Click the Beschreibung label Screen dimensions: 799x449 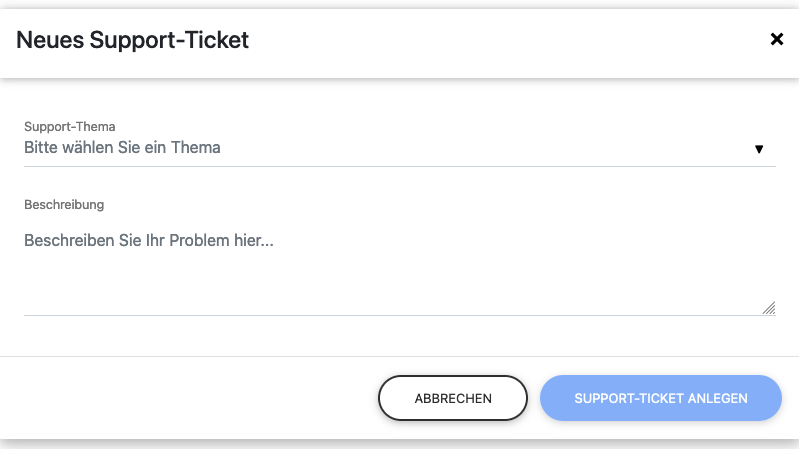click(x=64, y=204)
